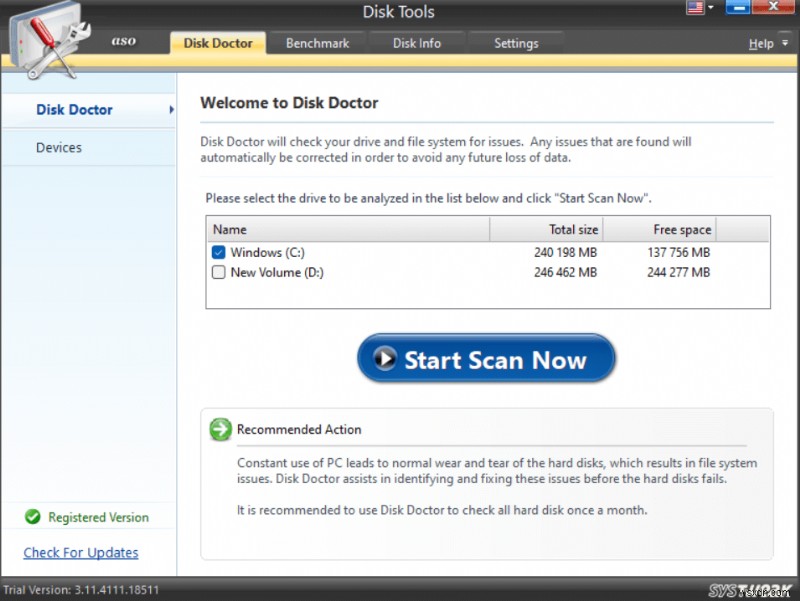Open the language dropdown arrow beside flag
800x601 pixels.
click(x=710, y=8)
